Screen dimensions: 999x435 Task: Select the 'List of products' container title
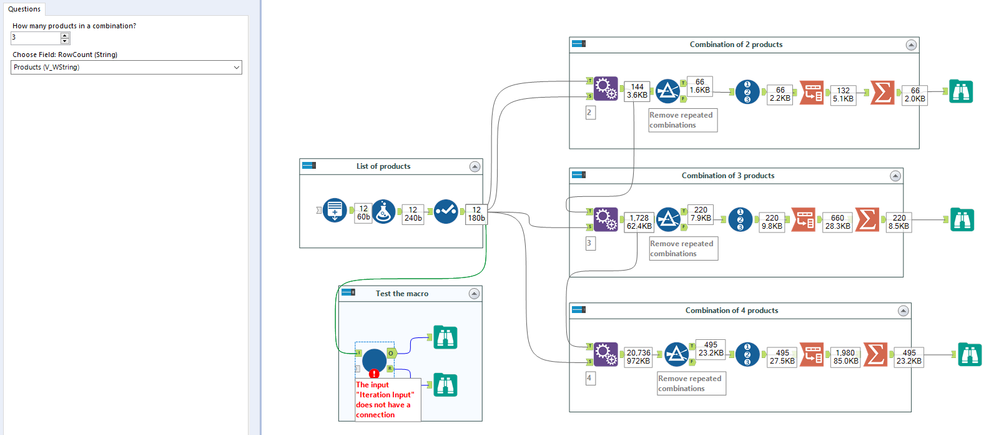click(x=384, y=166)
